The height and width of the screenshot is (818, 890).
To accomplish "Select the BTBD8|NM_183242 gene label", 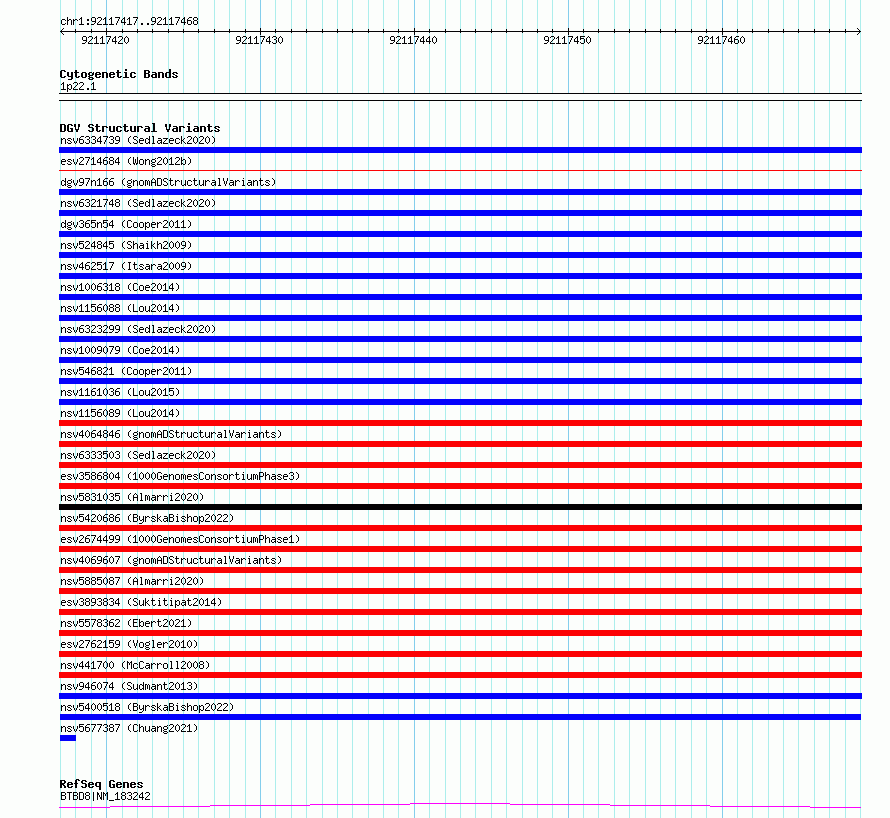I will (x=105, y=796).
